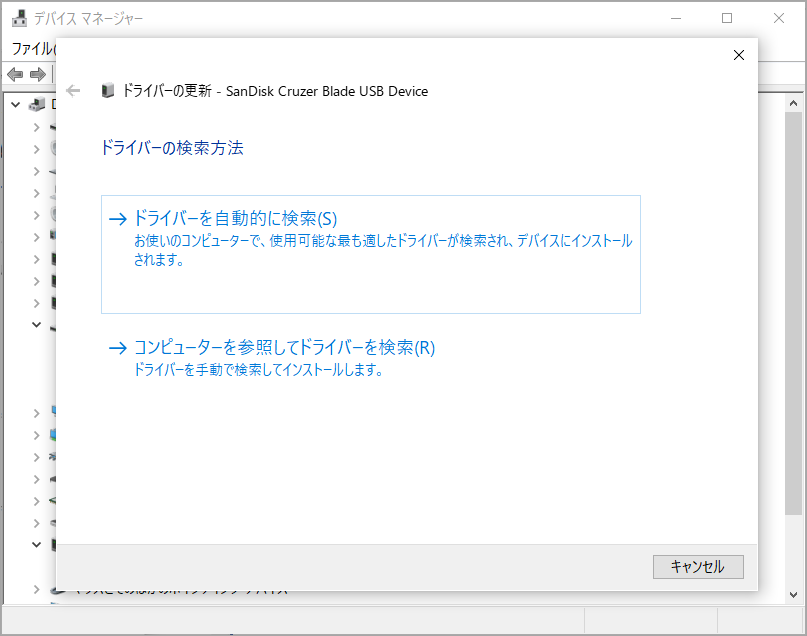Click the vertical scrollbar thumb in Device Manager

pyautogui.click(x=793, y=313)
